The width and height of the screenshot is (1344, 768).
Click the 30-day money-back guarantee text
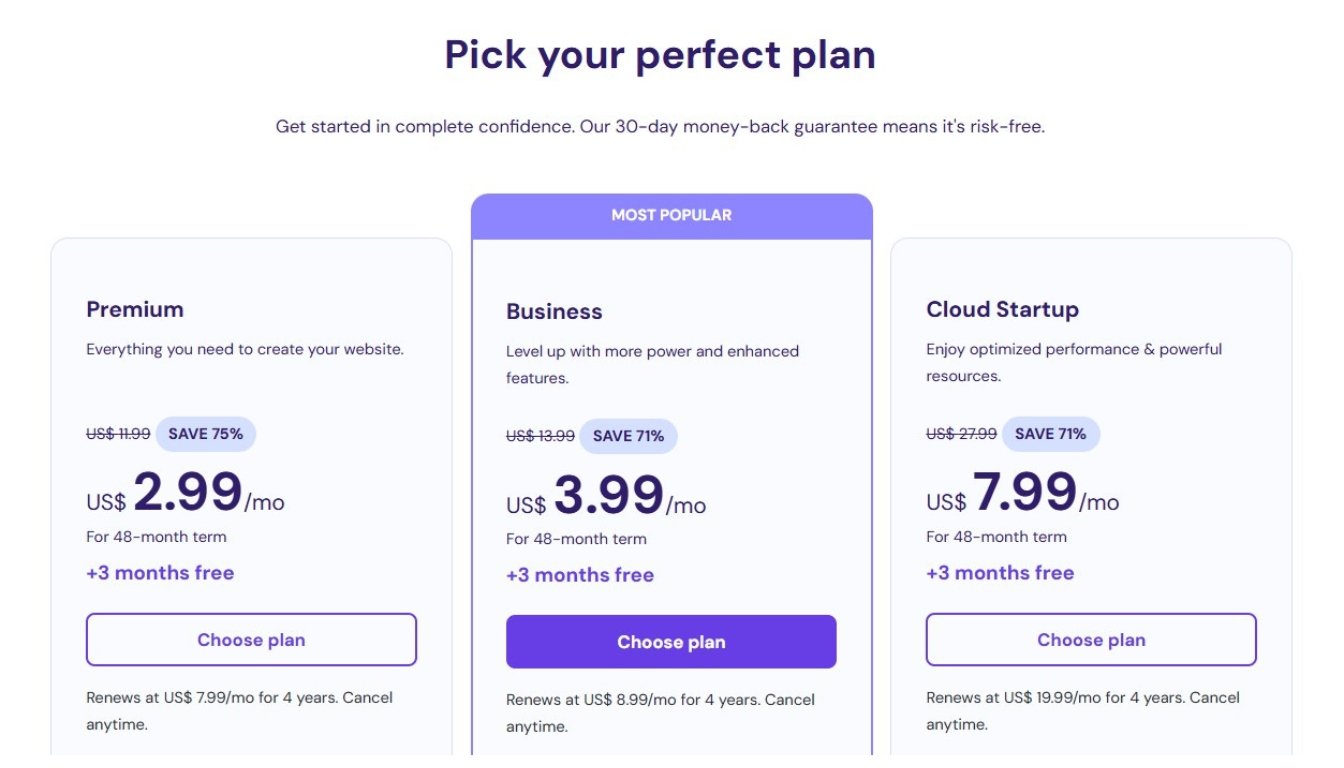[x=660, y=127]
